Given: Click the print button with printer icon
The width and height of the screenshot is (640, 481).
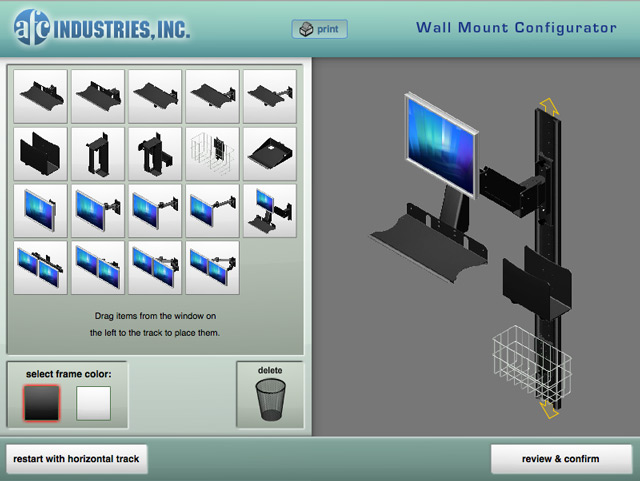Looking at the screenshot, I should tap(320, 29).
